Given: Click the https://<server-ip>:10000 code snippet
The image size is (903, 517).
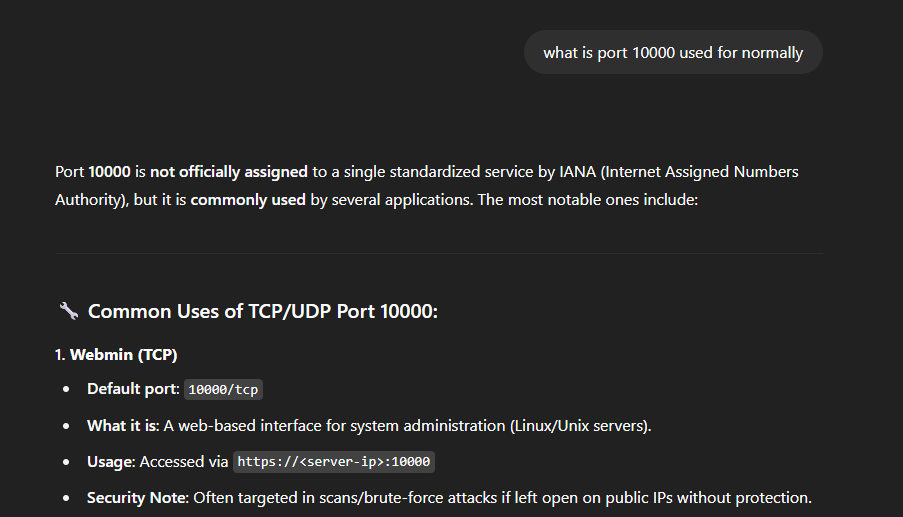Looking at the screenshot, I should click(x=334, y=462).
